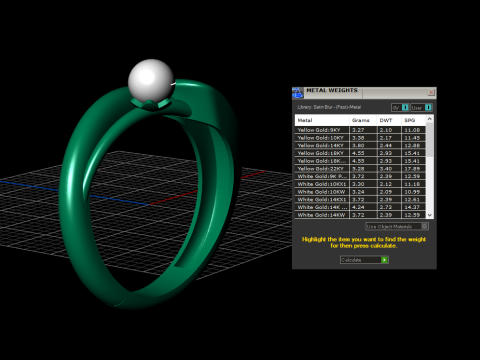Select the White Gold:10KX1 row
The width and height of the screenshot is (480, 360).
(x=360, y=184)
